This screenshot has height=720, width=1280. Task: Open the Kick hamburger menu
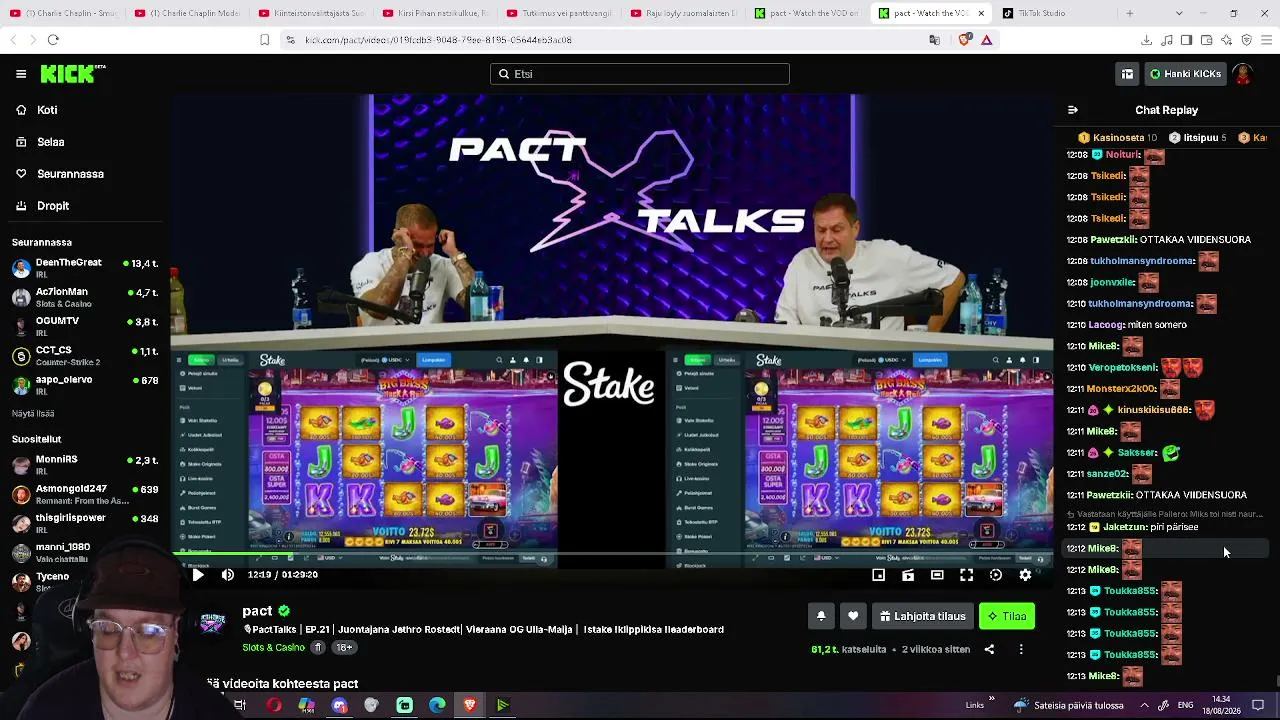coord(21,74)
